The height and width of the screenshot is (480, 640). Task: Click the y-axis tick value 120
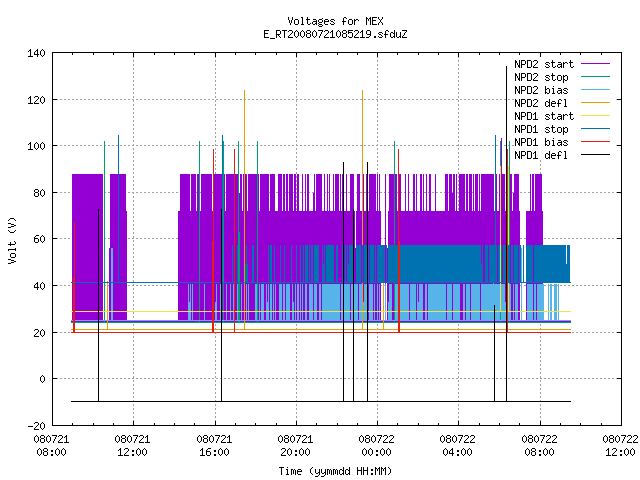coord(36,100)
